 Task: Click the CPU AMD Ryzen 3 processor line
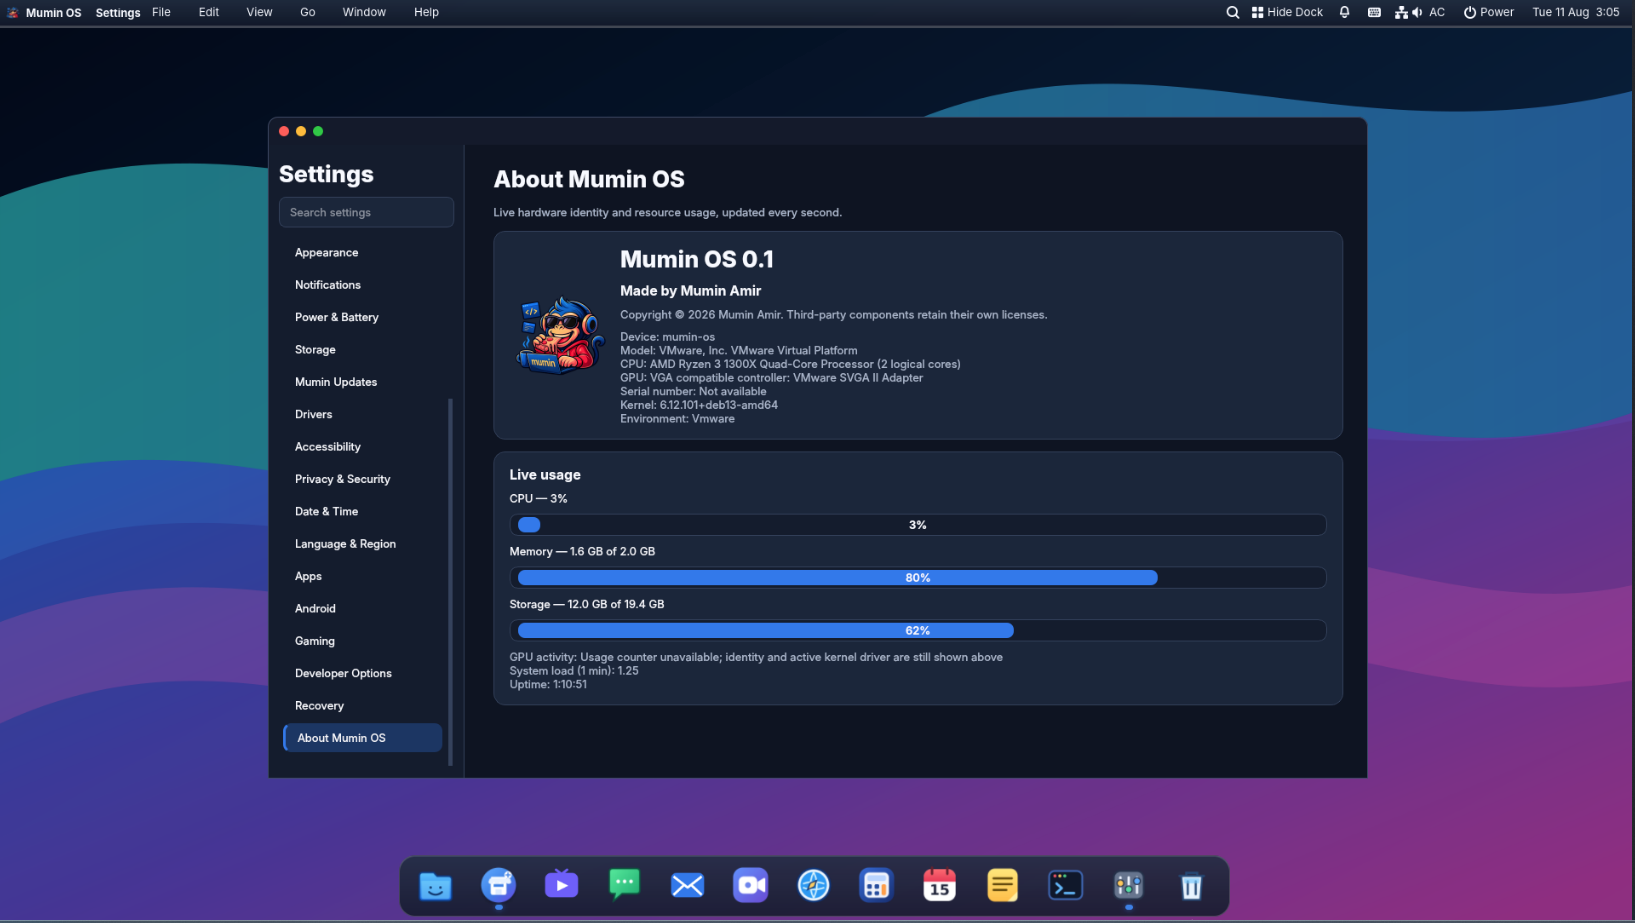point(790,364)
